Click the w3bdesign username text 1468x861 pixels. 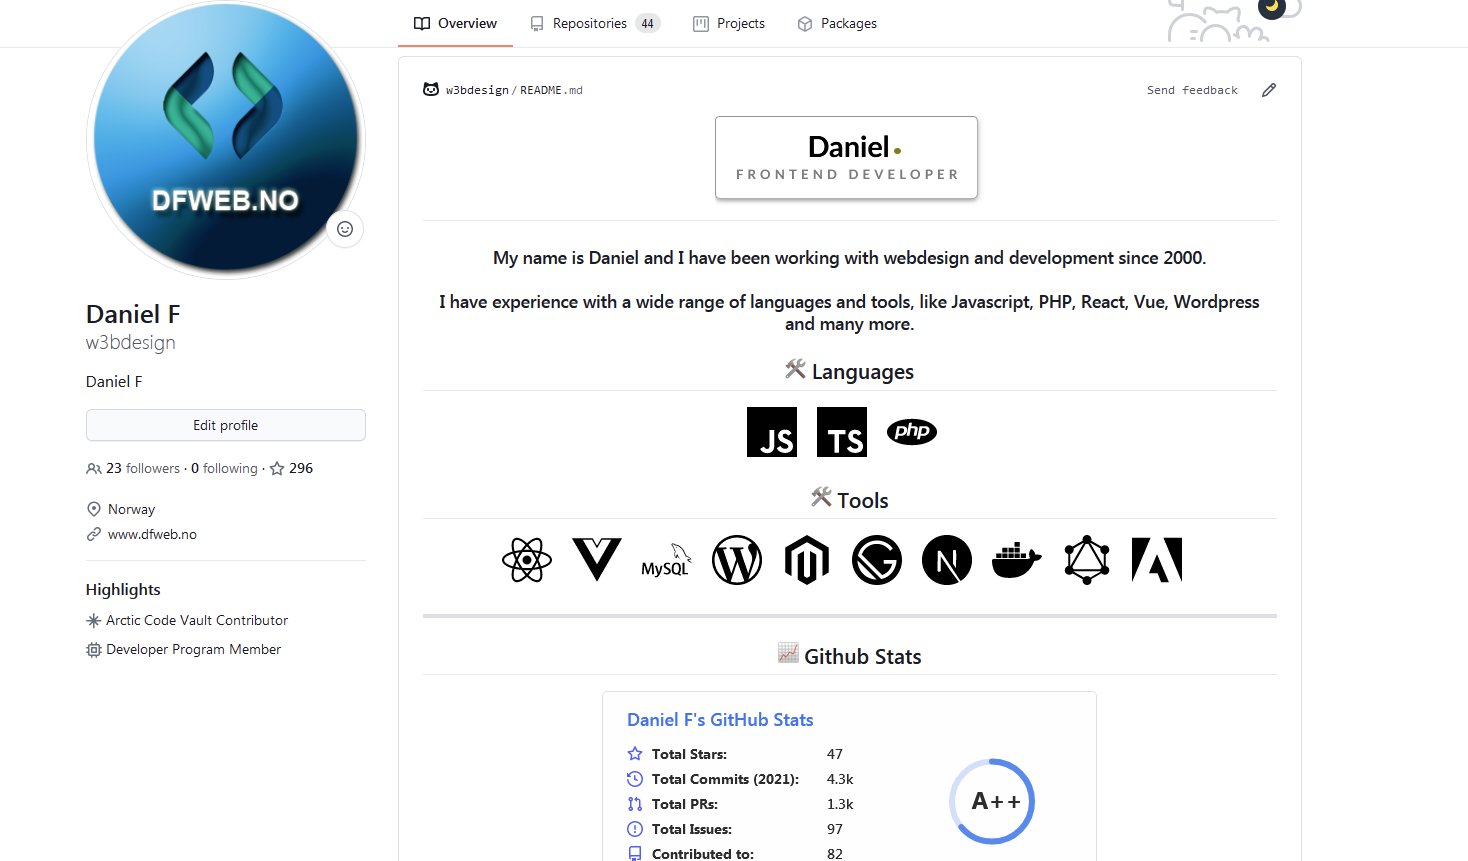point(131,342)
